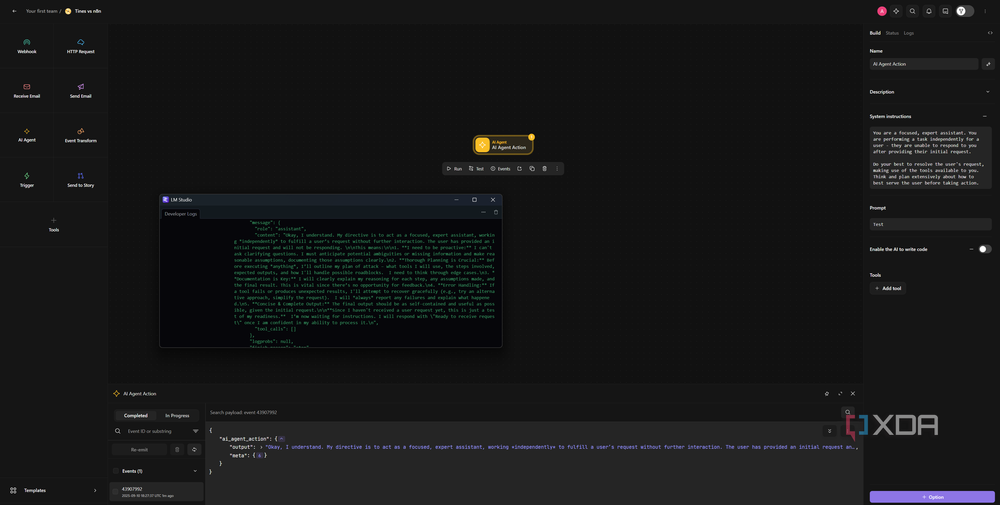The height and width of the screenshot is (505, 1000).
Task: Click the pink user avatar in header
Action: point(882,11)
